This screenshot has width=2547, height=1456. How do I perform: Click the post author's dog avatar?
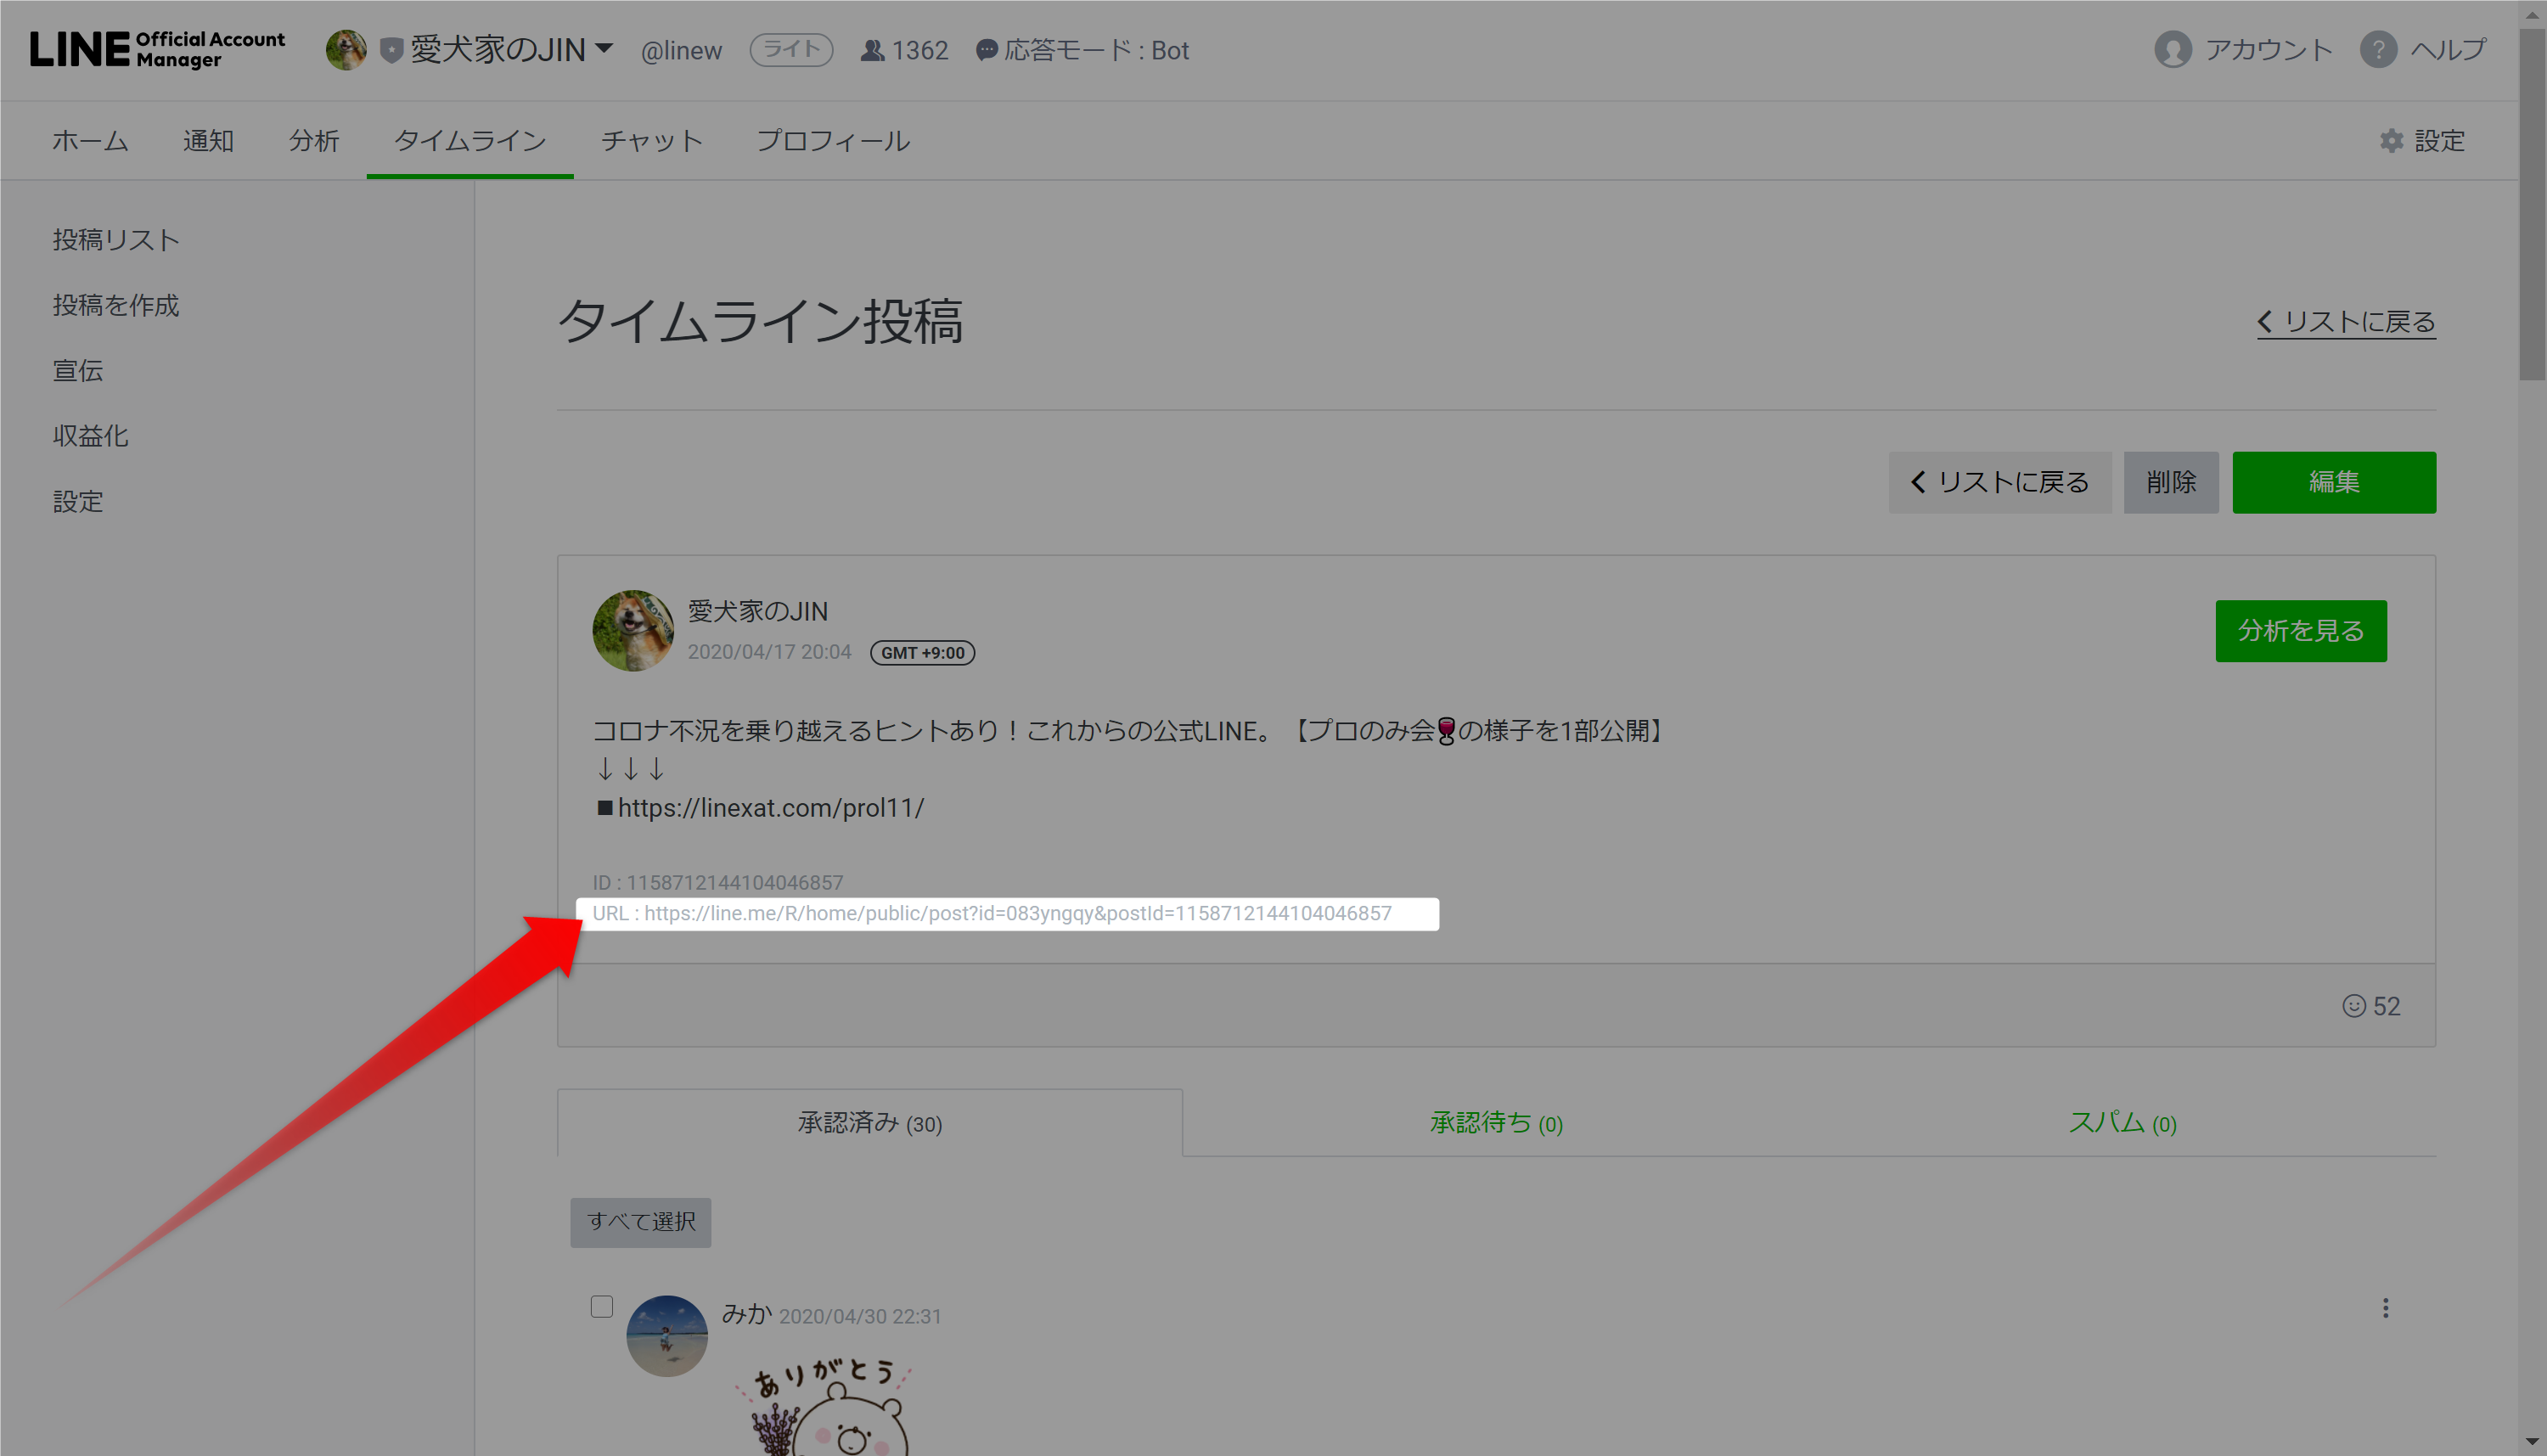point(632,630)
